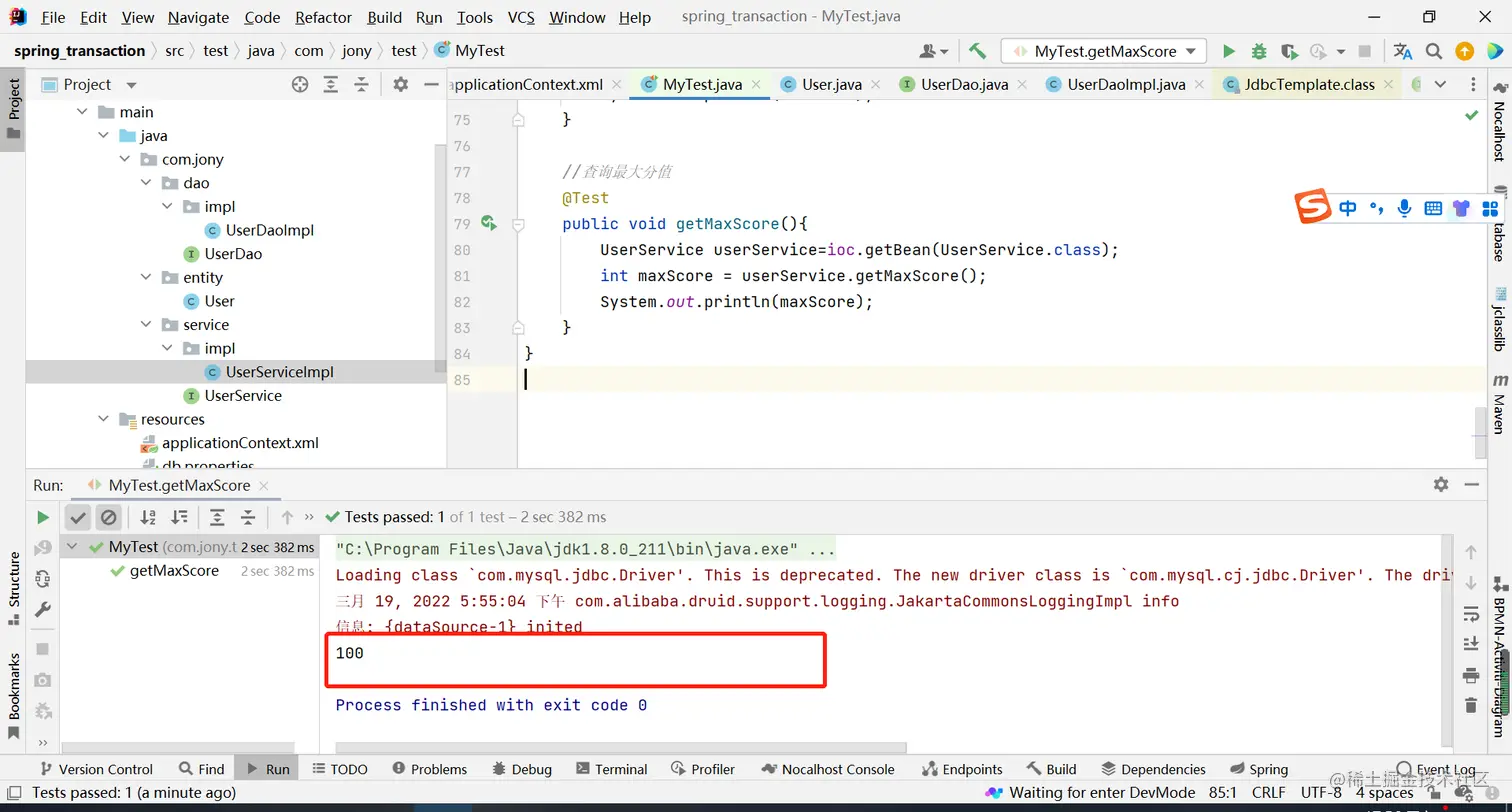Click CRLF line separator in status bar
The width and height of the screenshot is (1512, 812).
point(1268,793)
